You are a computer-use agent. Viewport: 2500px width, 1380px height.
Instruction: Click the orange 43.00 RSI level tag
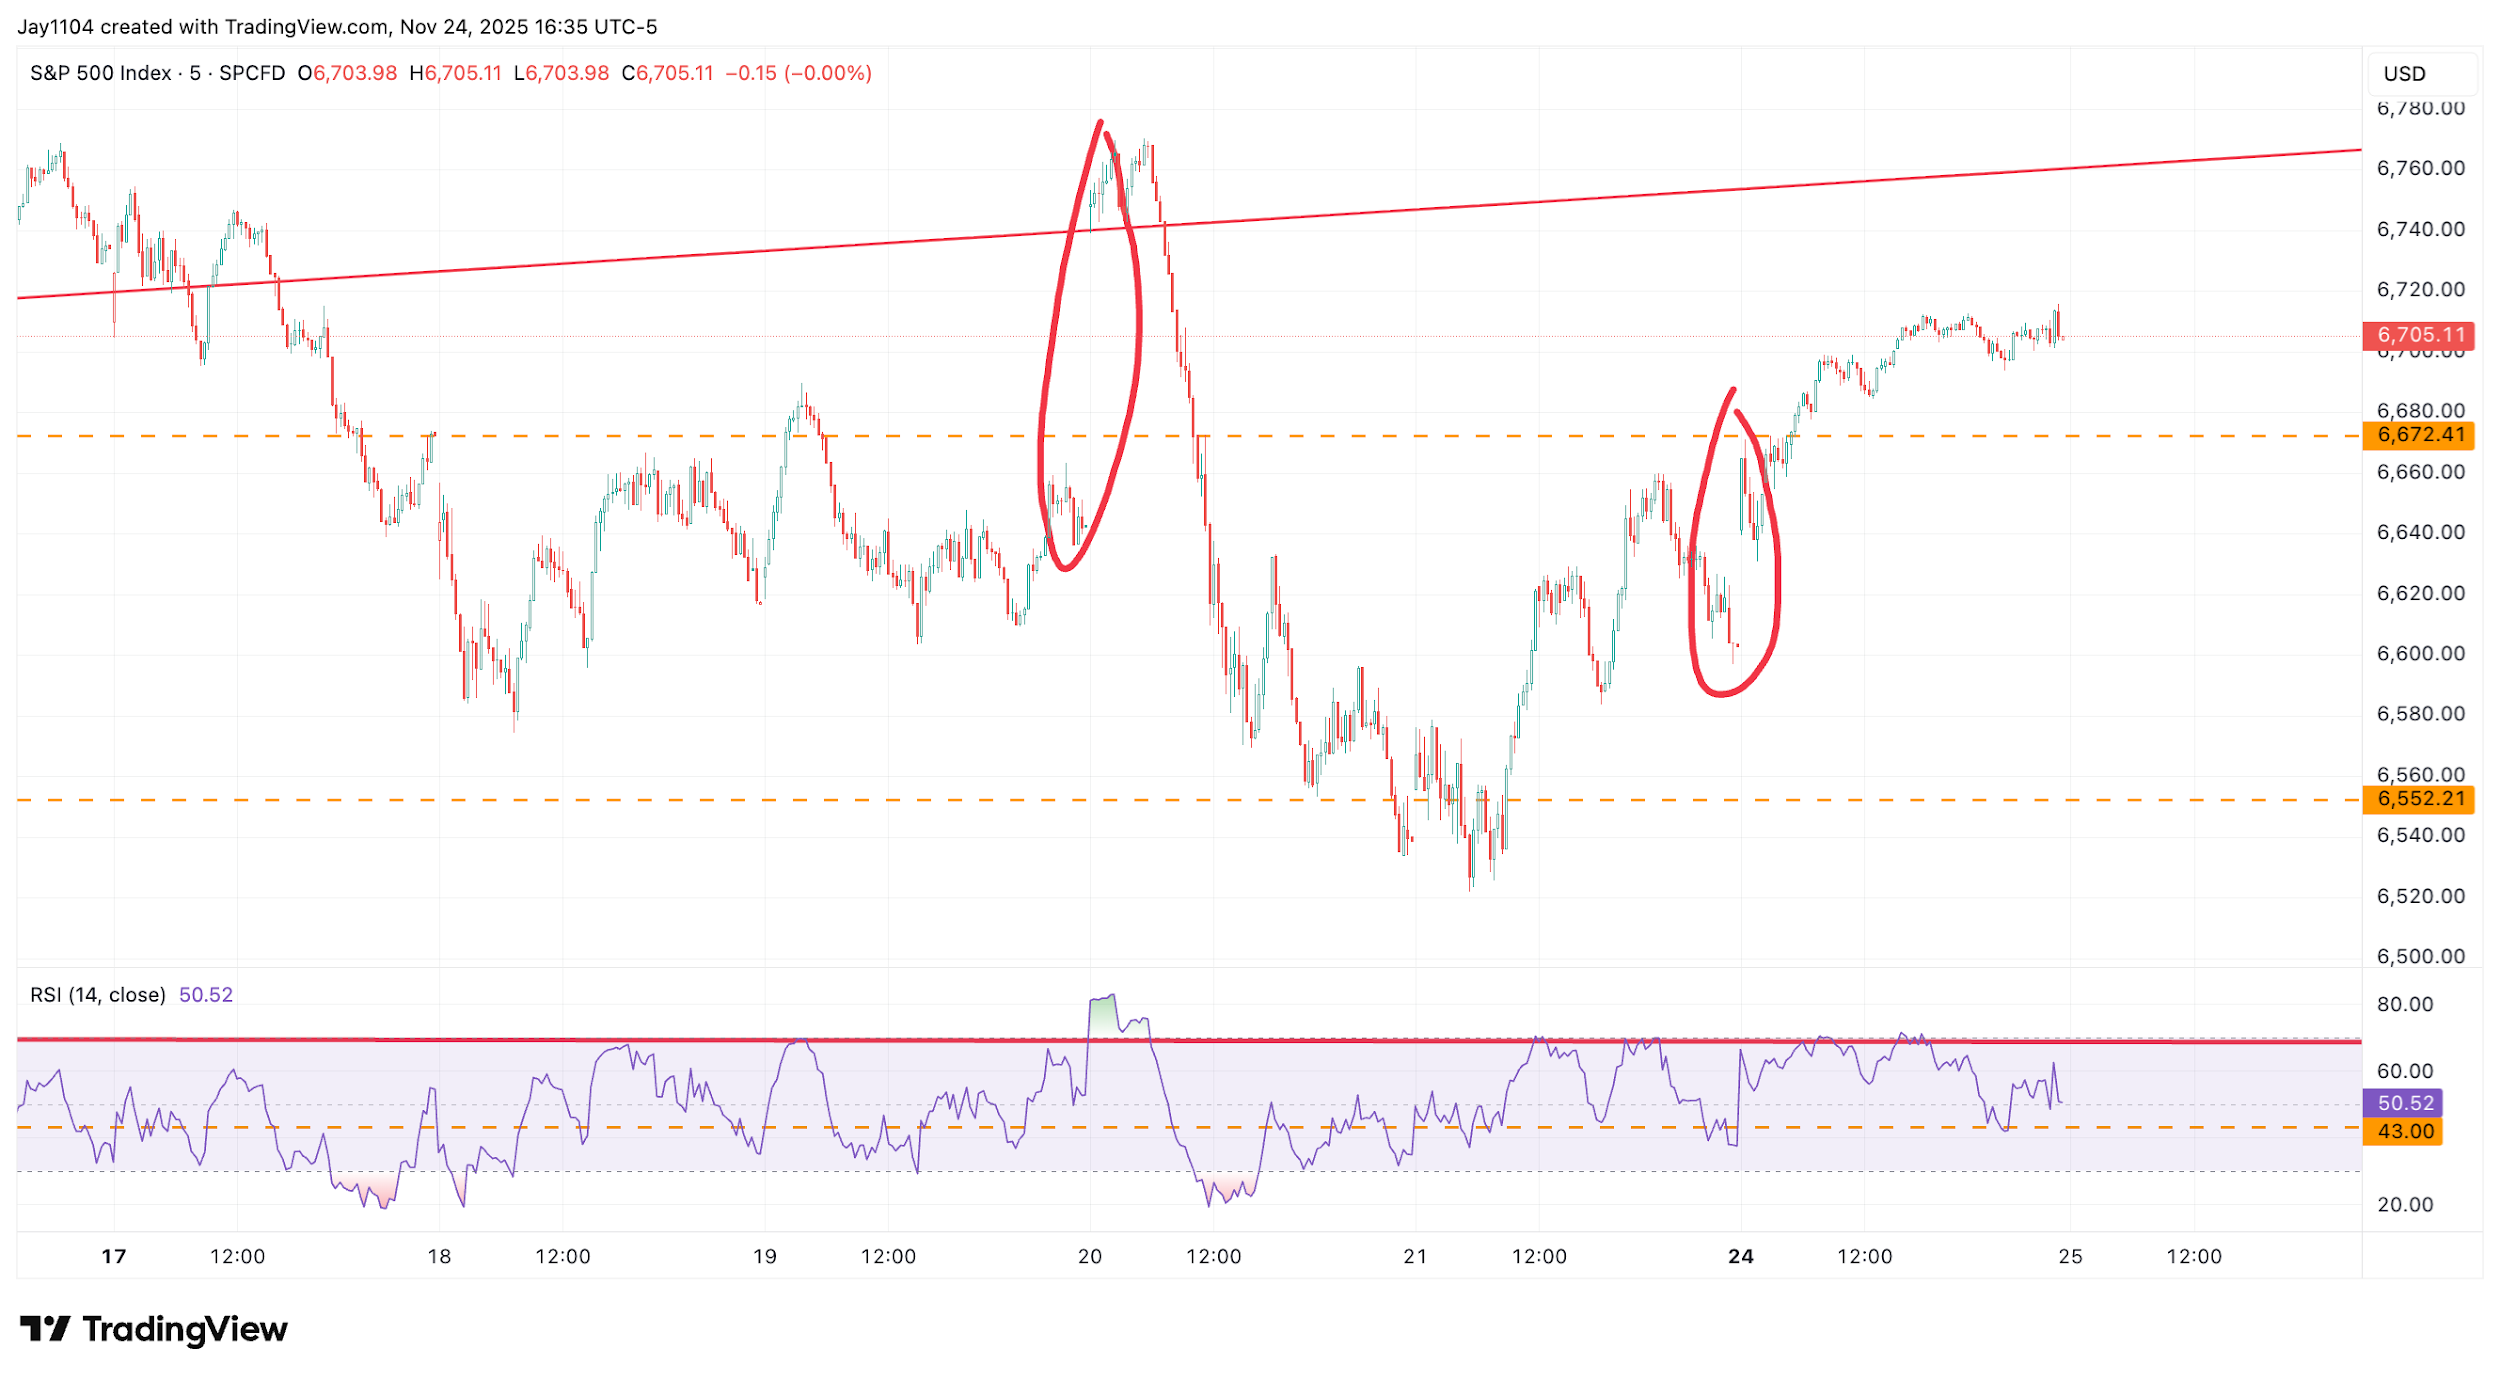point(2404,1131)
